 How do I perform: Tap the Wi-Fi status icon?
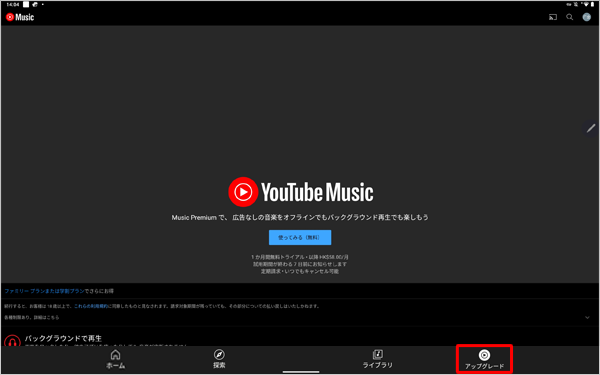[x=585, y=4]
